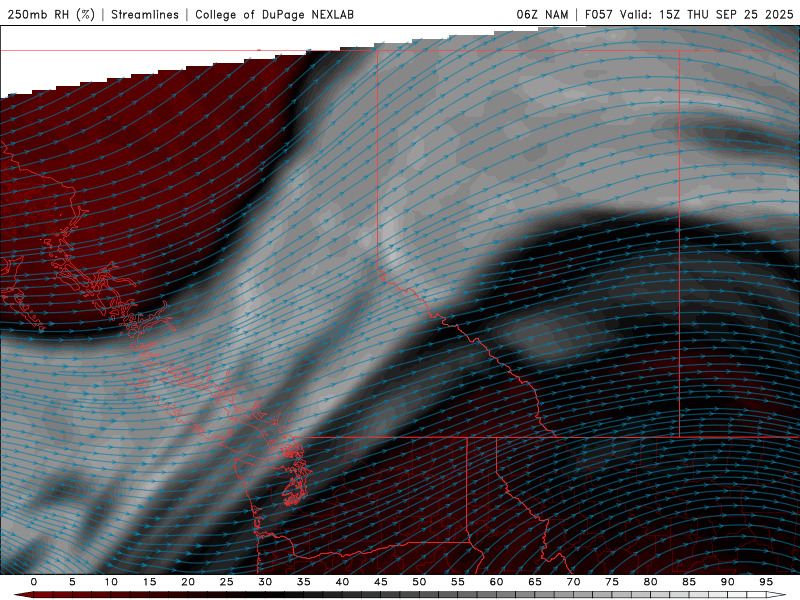Click the "06Z NAM" model run label

[542, 14]
